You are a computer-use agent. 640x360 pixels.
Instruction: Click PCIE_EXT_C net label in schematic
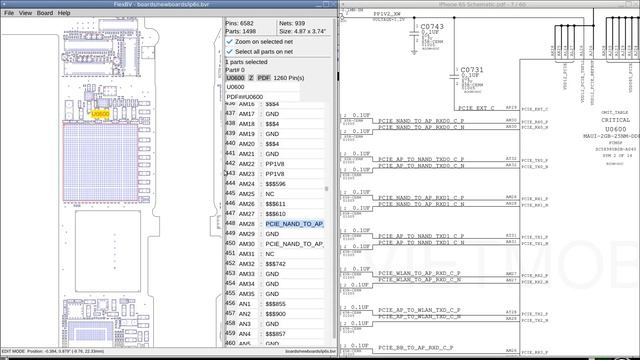click(x=476, y=108)
